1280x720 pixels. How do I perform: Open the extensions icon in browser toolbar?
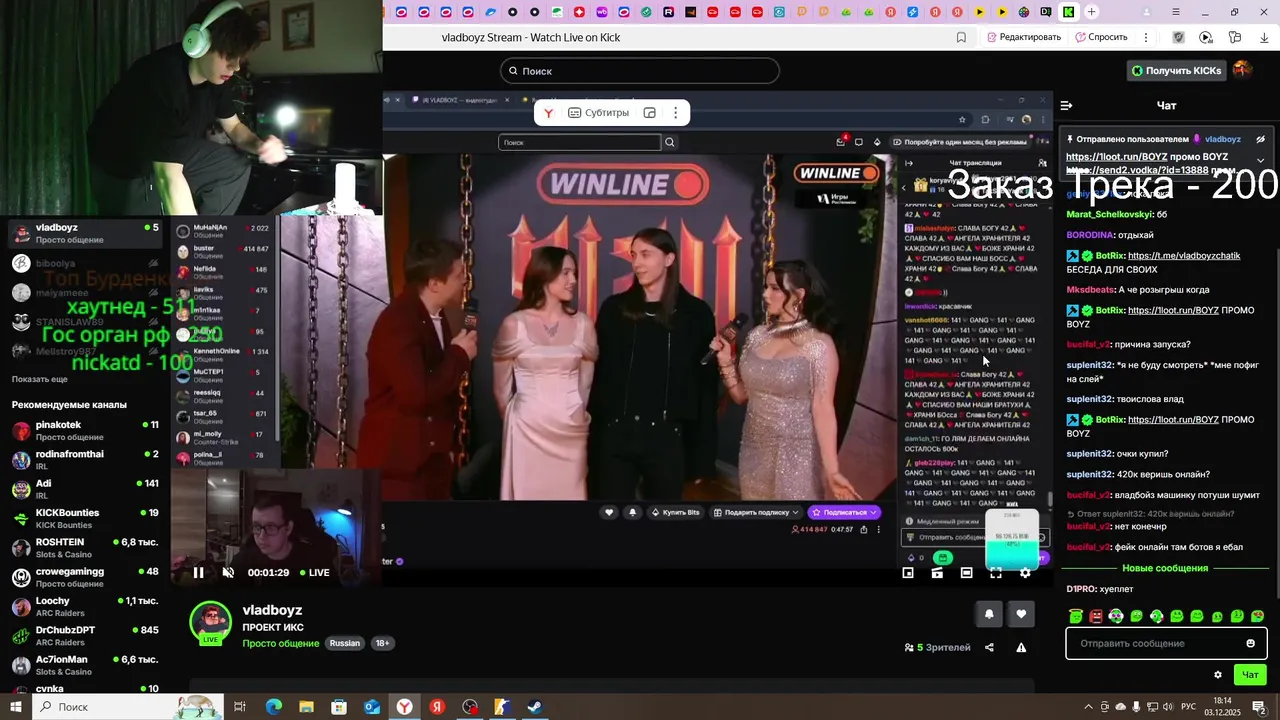click(x=1235, y=37)
